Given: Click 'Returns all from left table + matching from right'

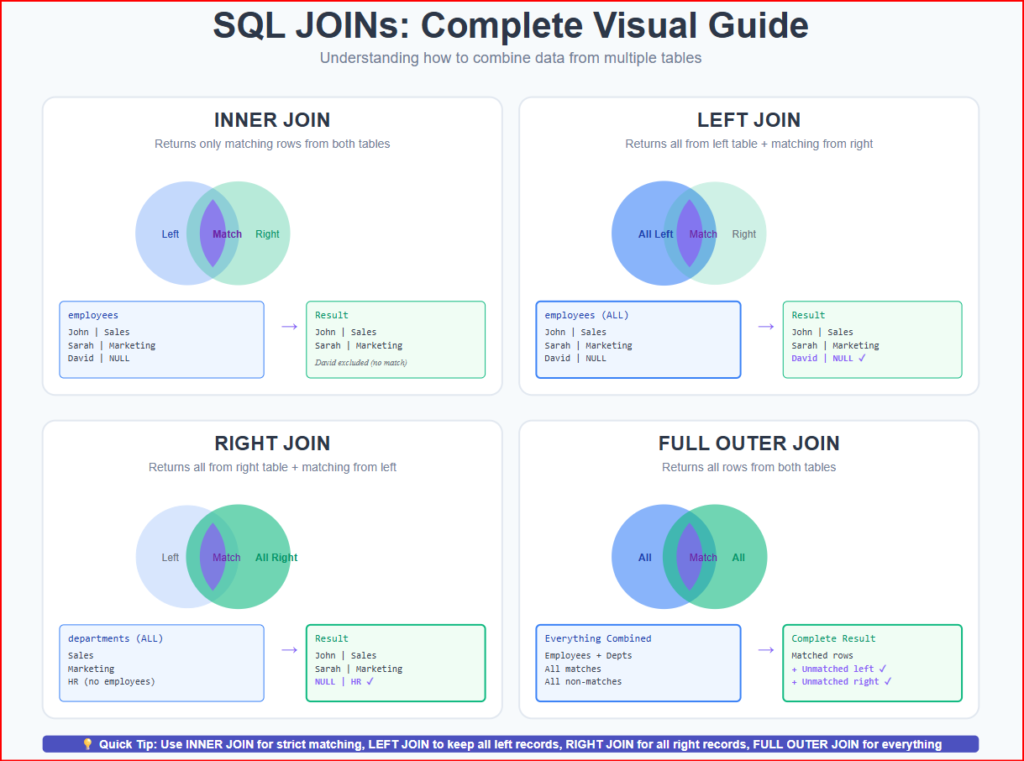Looking at the screenshot, I should (749, 144).
